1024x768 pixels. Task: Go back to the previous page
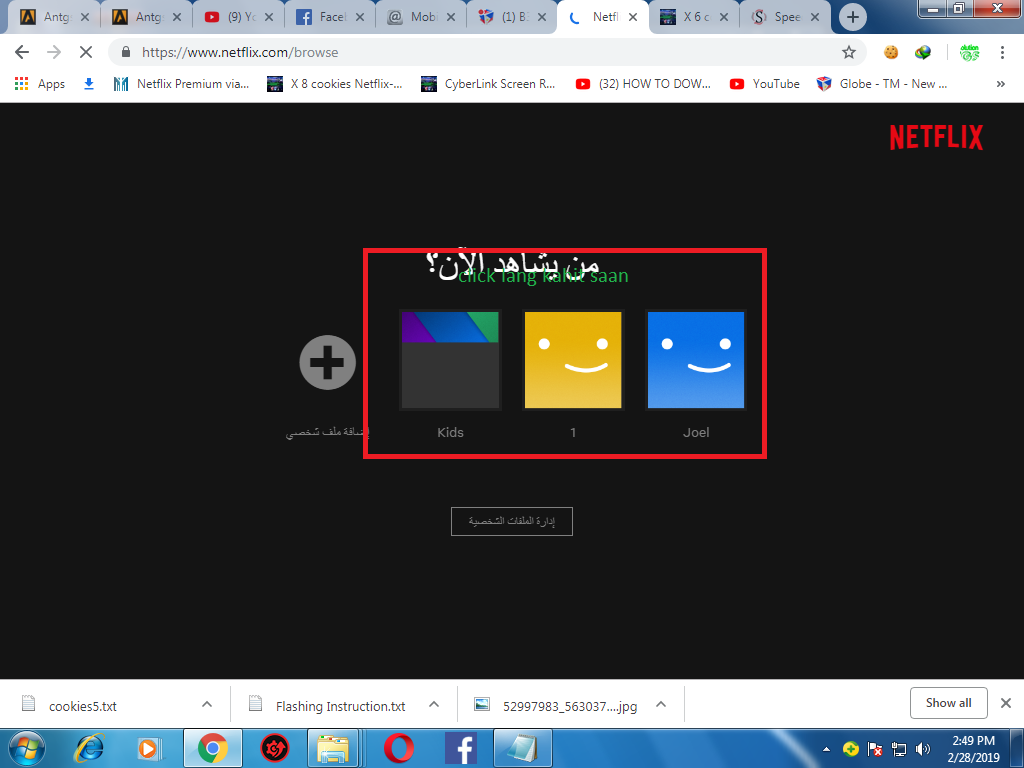22,52
